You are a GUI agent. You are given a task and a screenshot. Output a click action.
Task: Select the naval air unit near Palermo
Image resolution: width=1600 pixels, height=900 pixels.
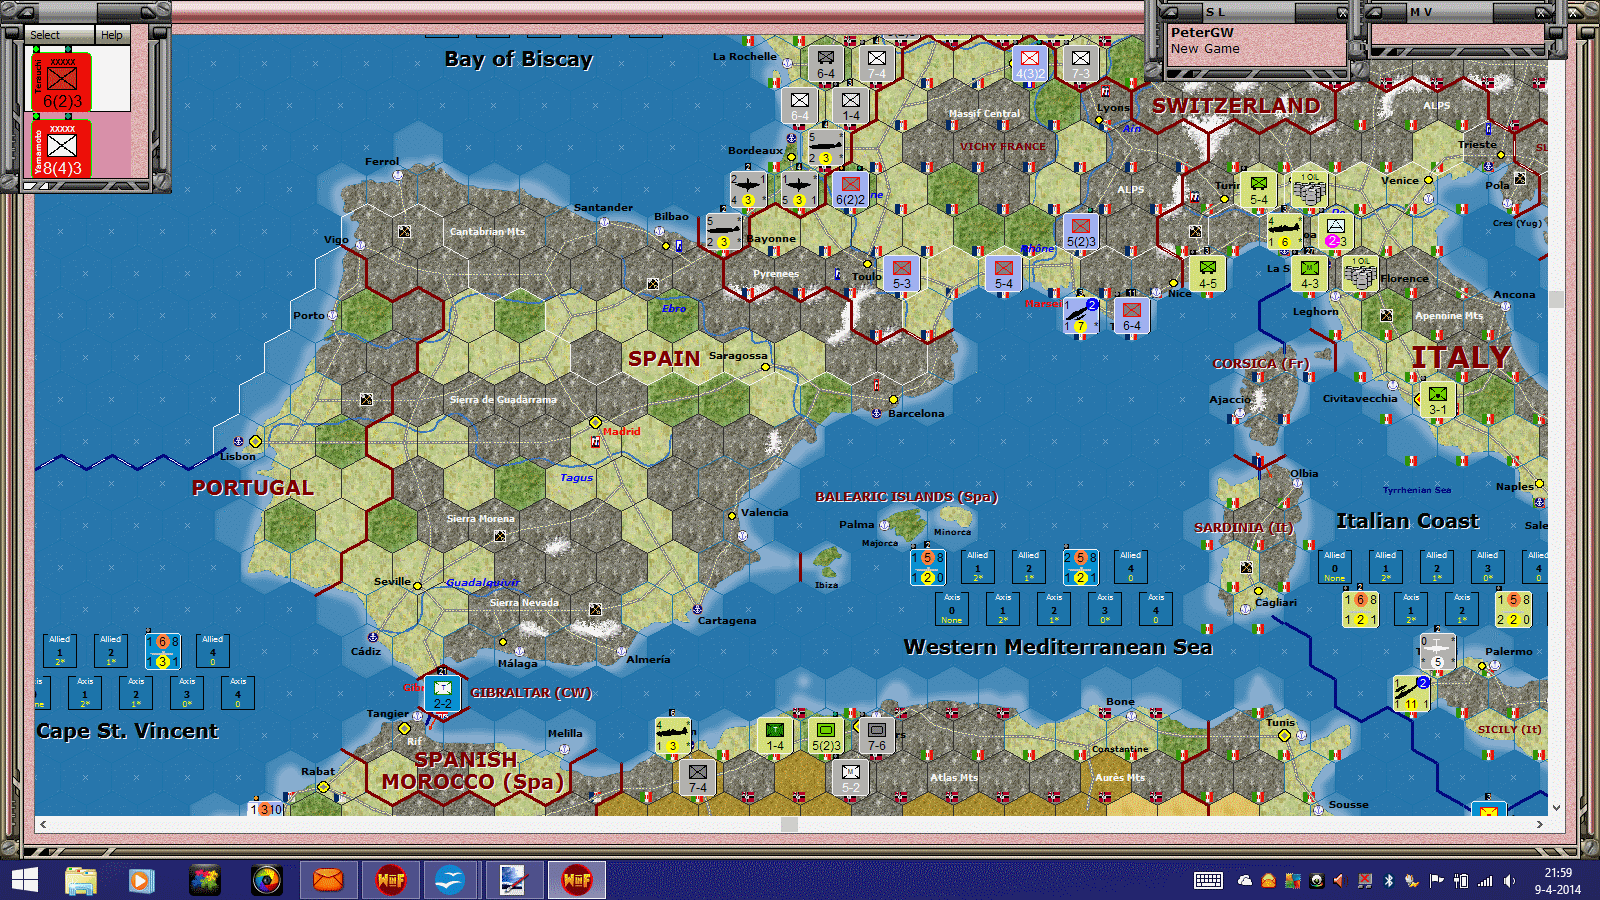click(x=1437, y=652)
